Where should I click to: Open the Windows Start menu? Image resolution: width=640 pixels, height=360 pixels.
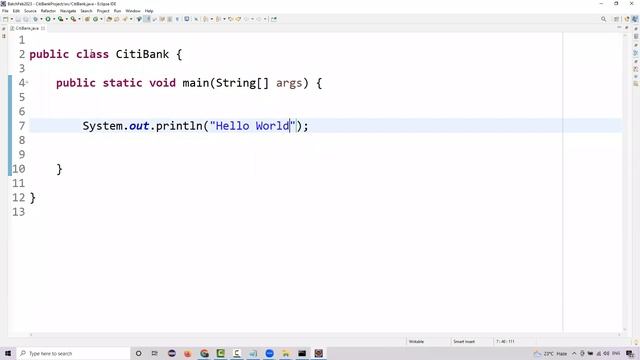tap(8, 353)
